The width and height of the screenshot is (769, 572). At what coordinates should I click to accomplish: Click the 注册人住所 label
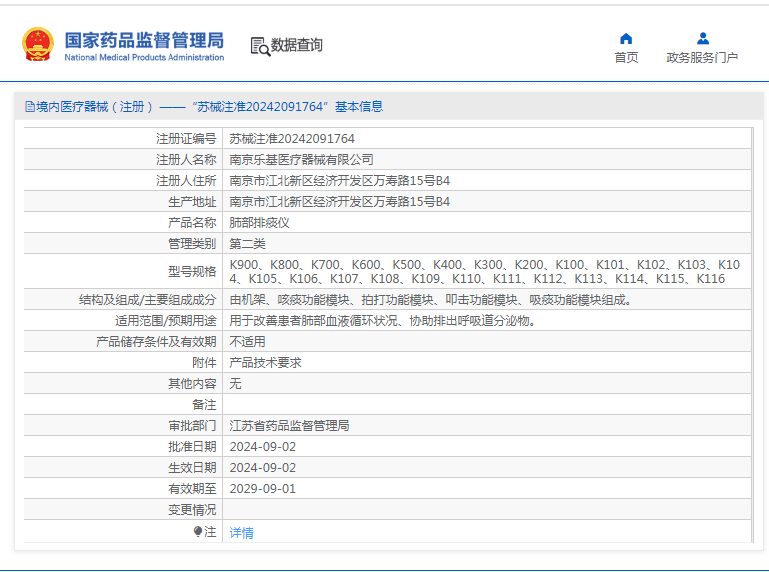click(186, 181)
